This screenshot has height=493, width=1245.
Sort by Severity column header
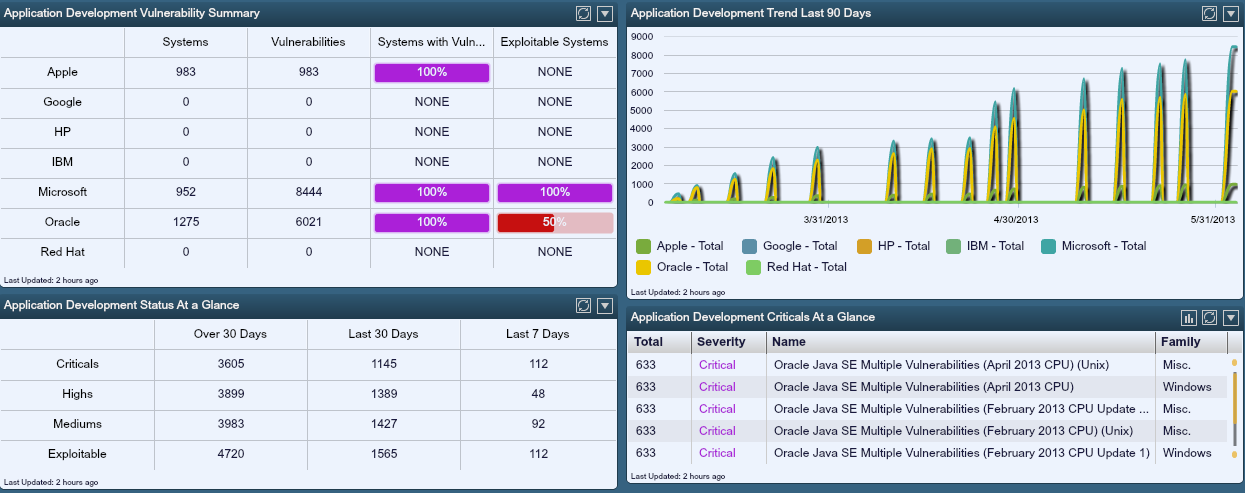pyautogui.click(x=728, y=342)
